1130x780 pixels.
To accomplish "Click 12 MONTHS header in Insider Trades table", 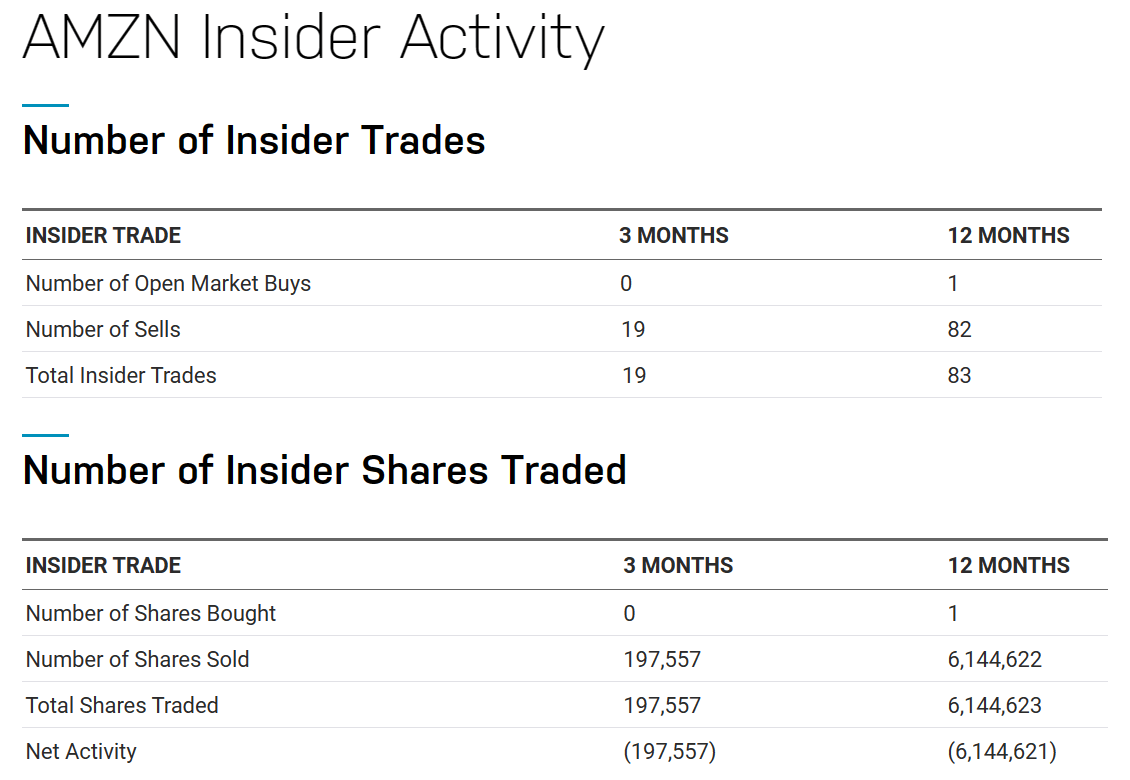I will pos(1008,236).
